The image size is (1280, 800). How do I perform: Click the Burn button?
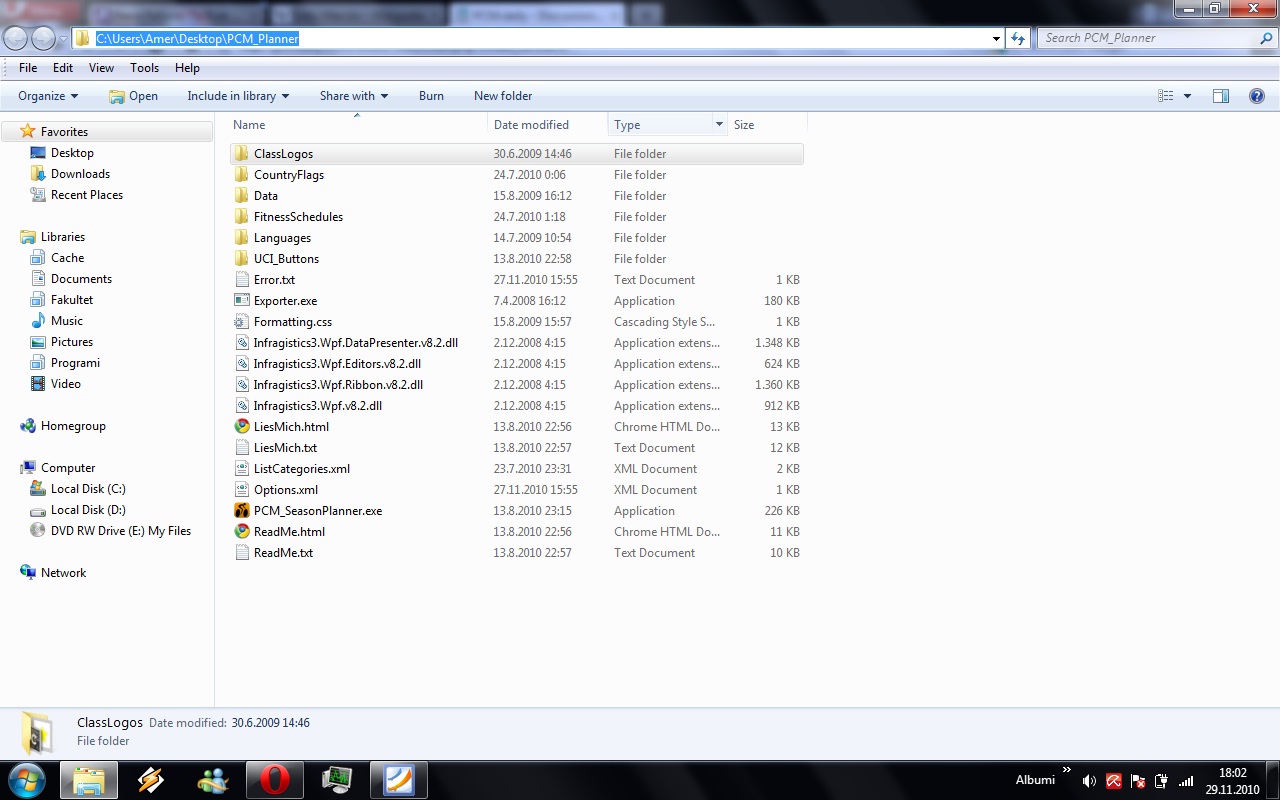(431, 96)
